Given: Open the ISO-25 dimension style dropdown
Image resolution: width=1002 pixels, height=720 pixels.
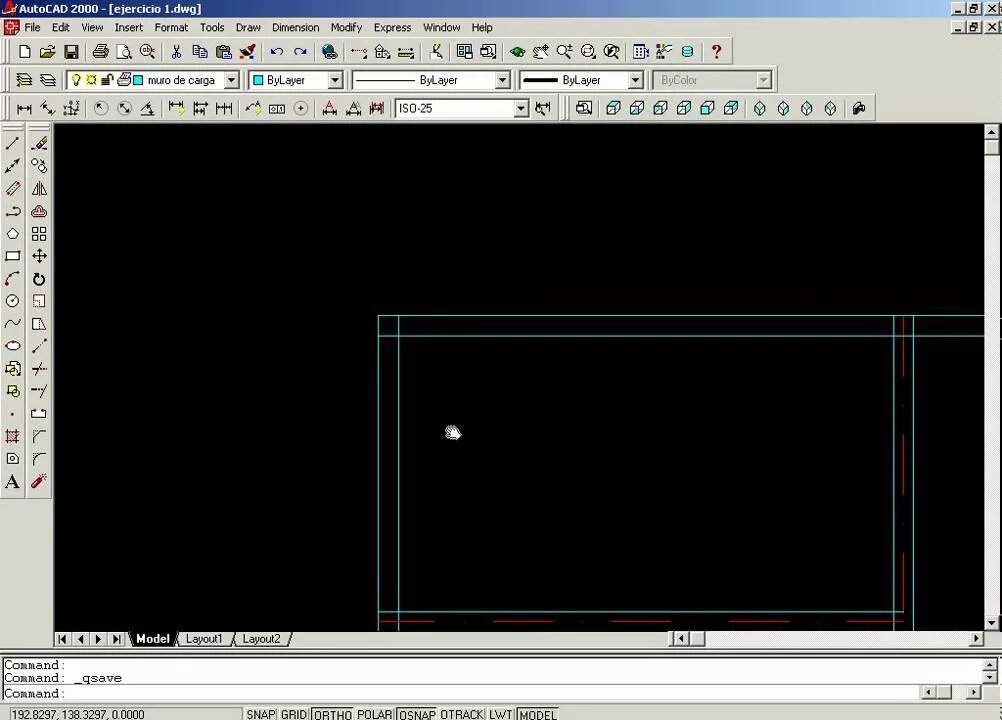Looking at the screenshot, I should [521, 108].
